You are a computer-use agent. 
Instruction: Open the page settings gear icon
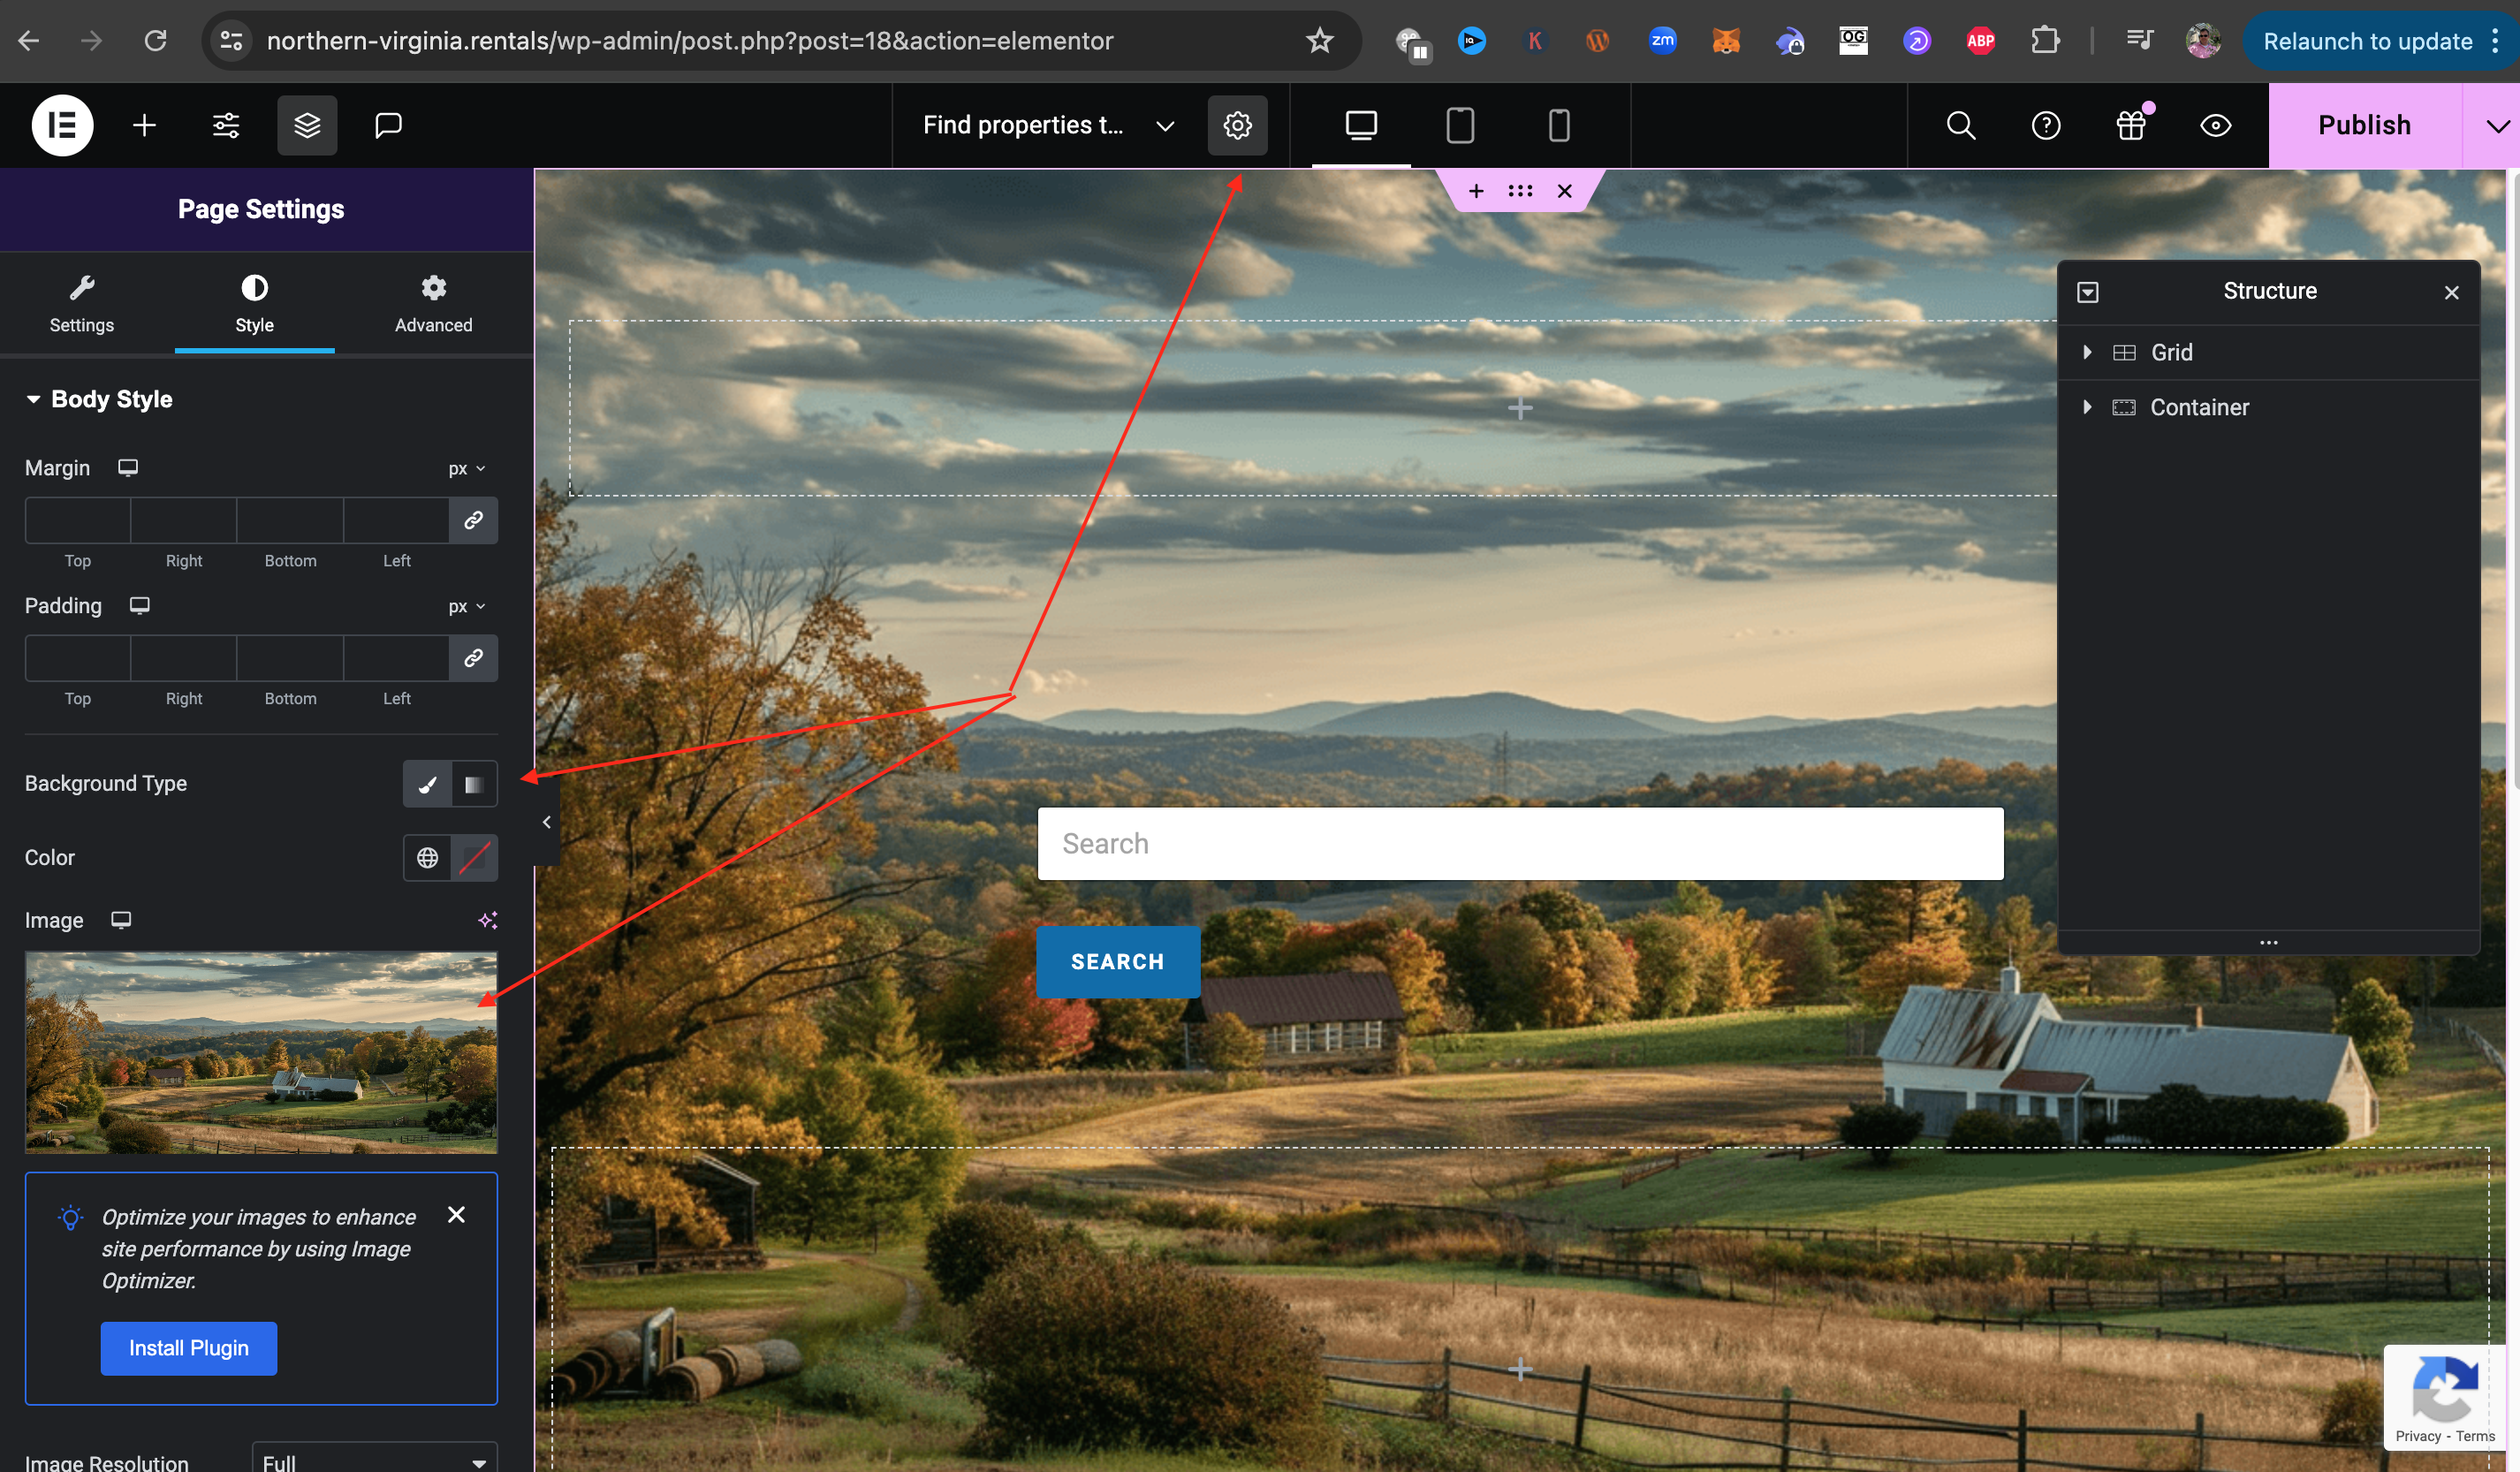(x=1237, y=125)
